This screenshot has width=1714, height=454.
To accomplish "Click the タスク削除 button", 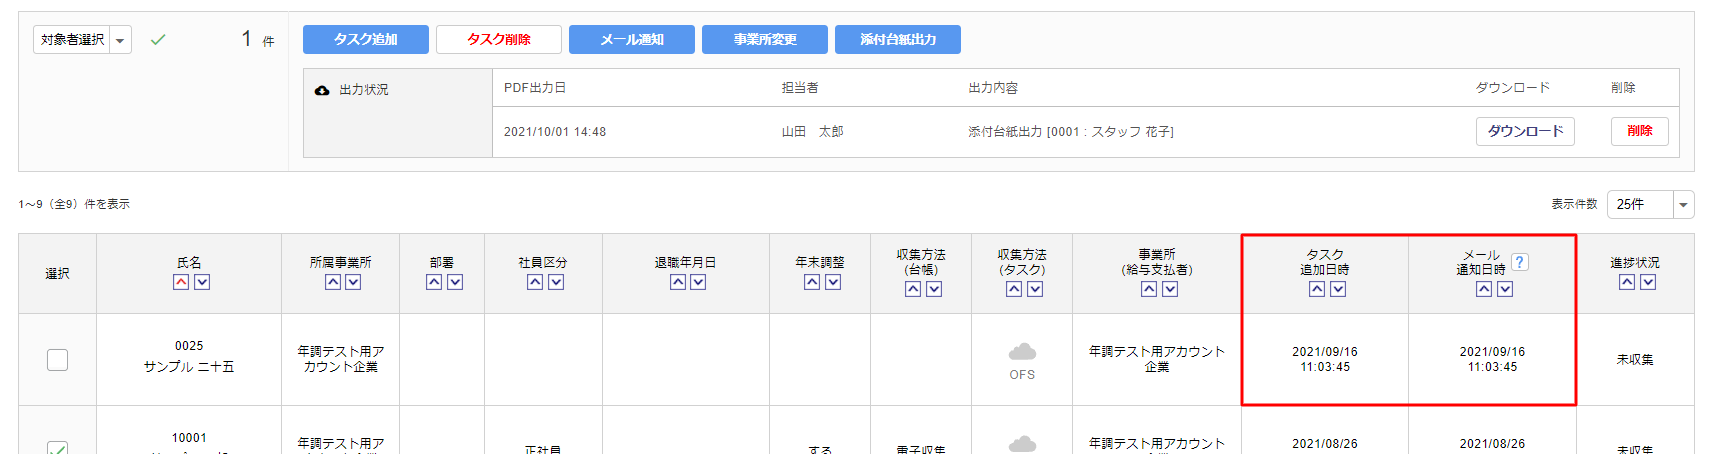I will pos(499,39).
